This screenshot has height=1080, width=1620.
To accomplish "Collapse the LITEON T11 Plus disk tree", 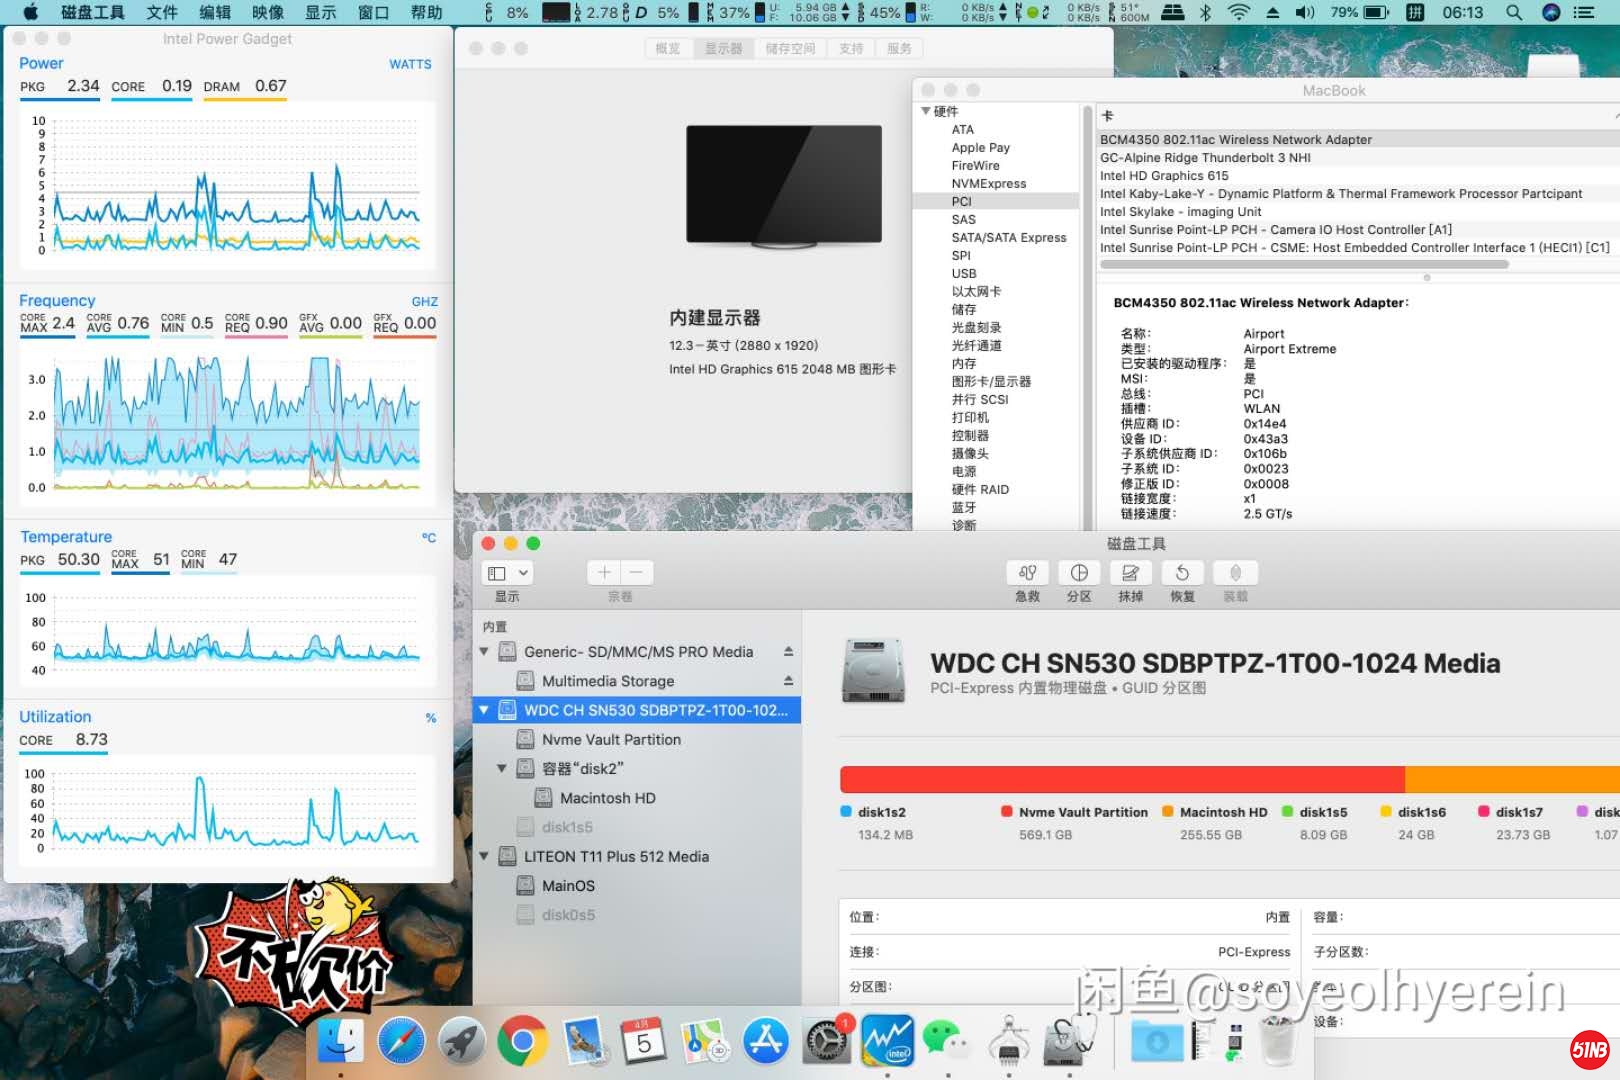I will [485, 857].
